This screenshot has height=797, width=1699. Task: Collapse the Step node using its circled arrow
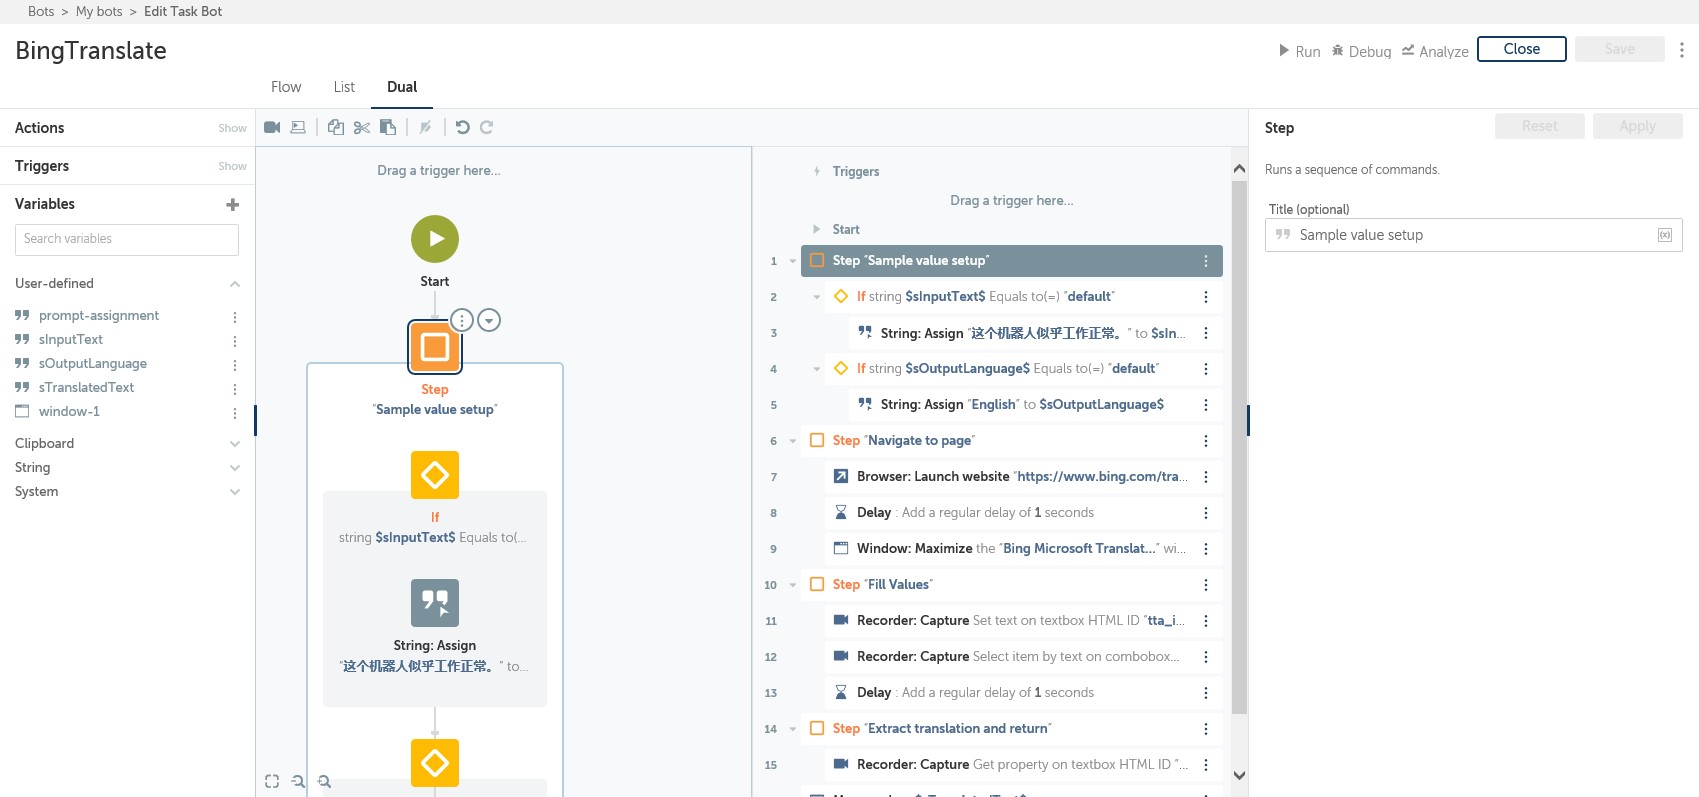pyautogui.click(x=489, y=320)
